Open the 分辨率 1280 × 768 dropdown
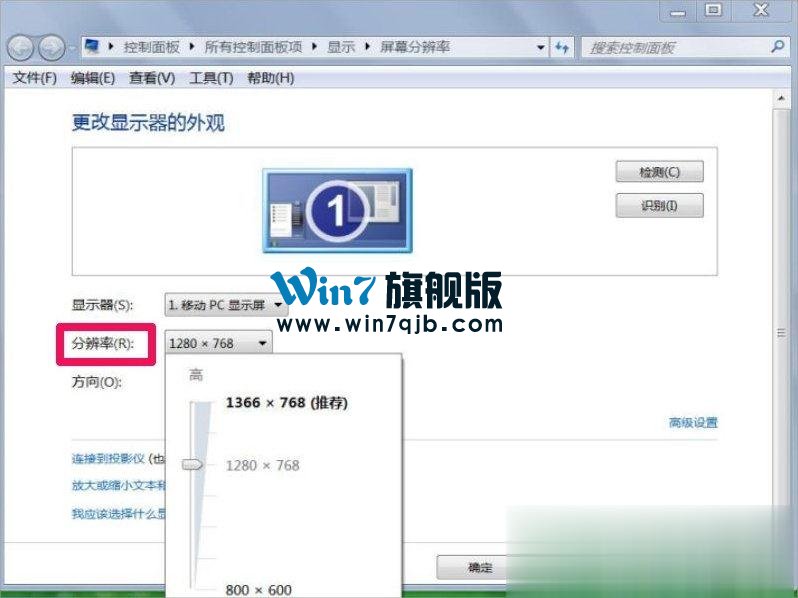798x598 pixels. 219,344
